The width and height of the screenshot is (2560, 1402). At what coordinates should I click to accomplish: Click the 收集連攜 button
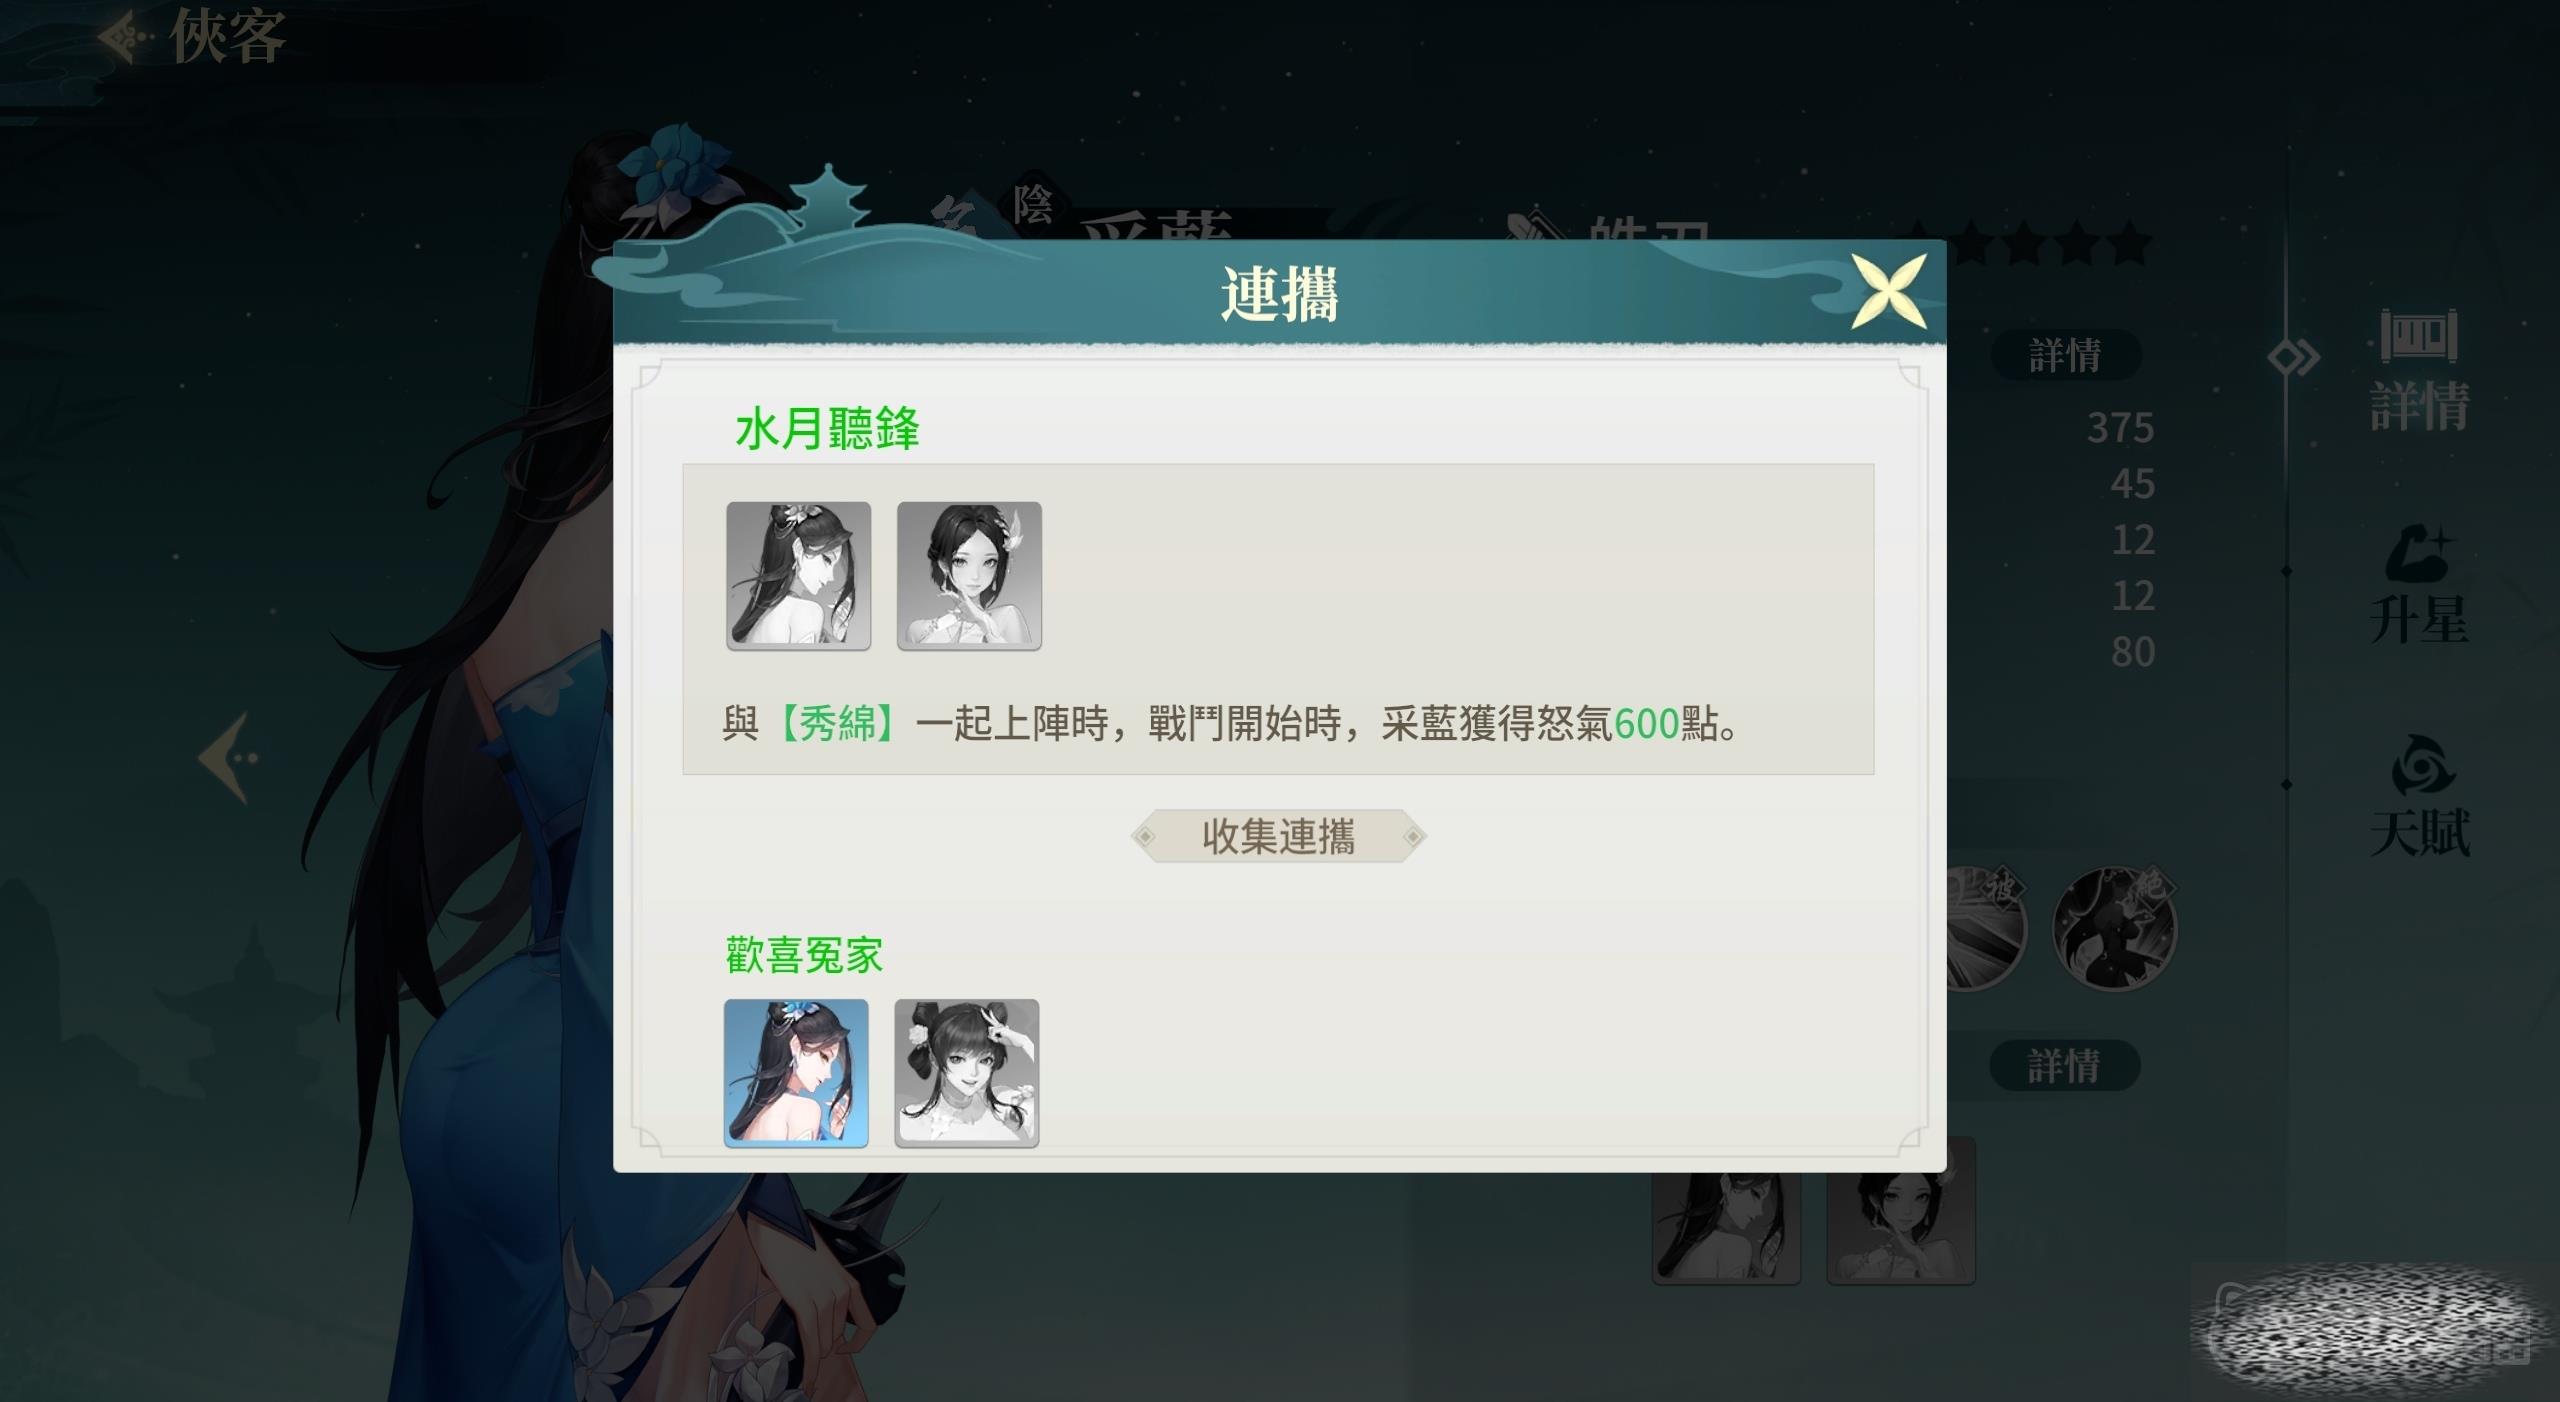[x=1279, y=836]
